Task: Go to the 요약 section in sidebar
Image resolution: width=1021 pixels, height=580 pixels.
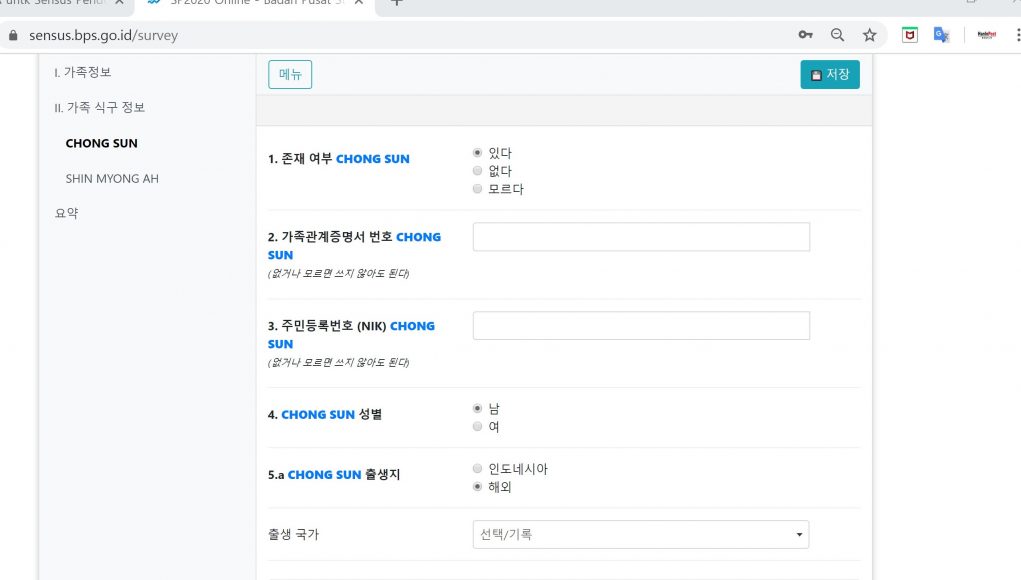Action: pos(66,213)
